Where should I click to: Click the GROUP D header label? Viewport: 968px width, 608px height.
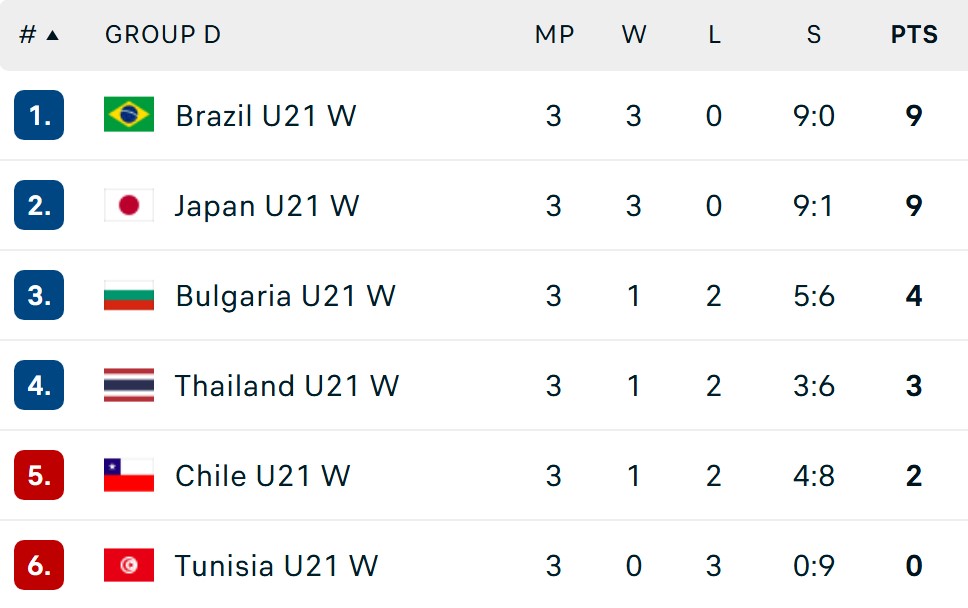(x=163, y=35)
